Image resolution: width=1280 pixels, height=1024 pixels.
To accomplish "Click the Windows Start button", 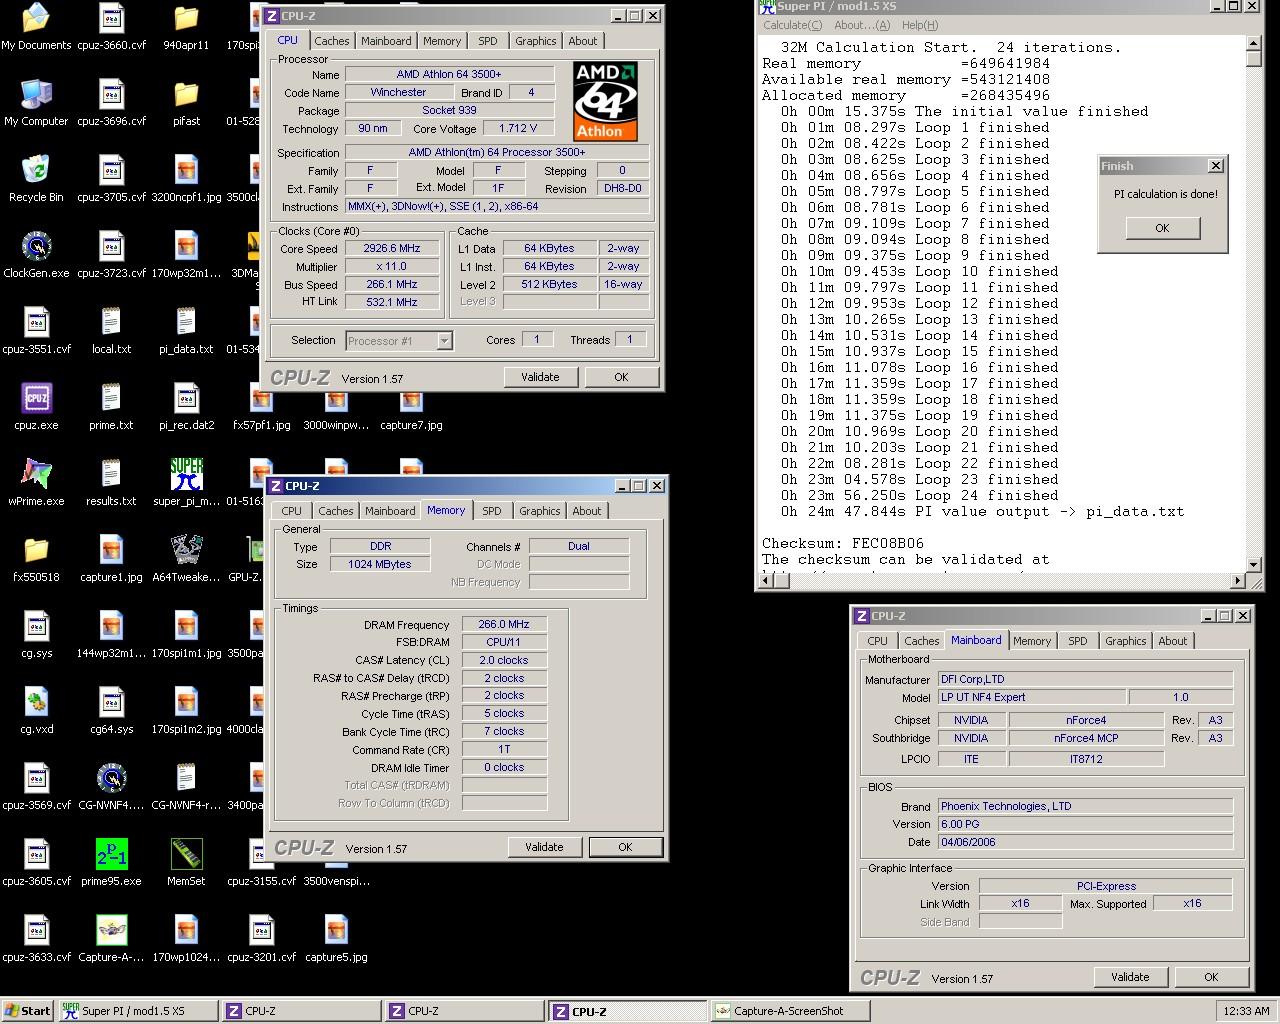I will click(x=28, y=1011).
